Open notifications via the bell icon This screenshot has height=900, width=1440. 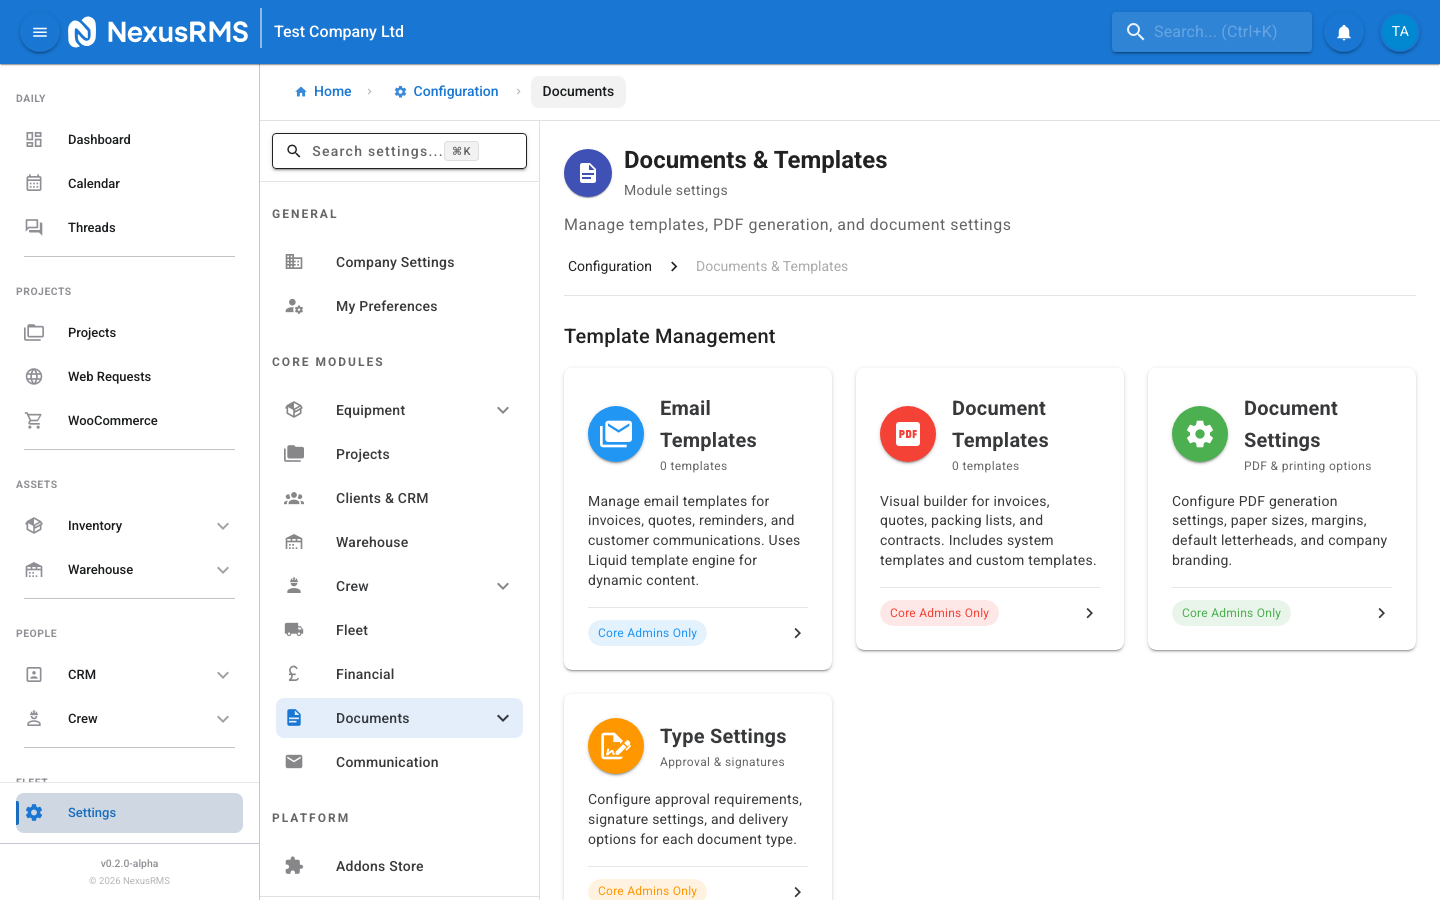point(1343,31)
